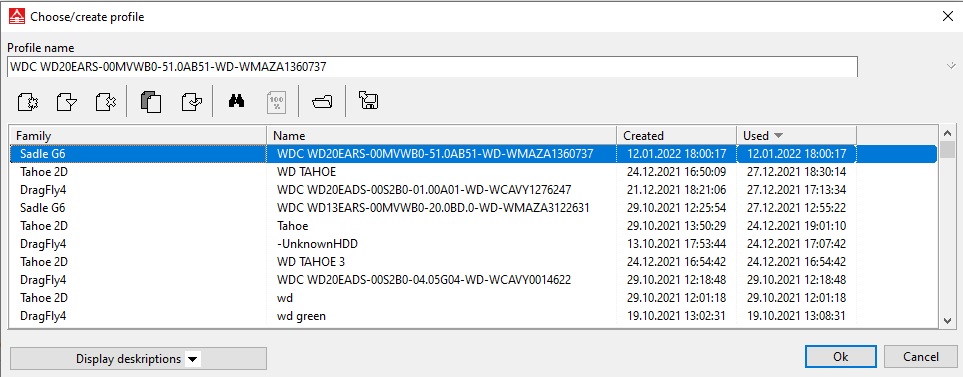Click the profile icon with checkmark arrow

point(192,102)
